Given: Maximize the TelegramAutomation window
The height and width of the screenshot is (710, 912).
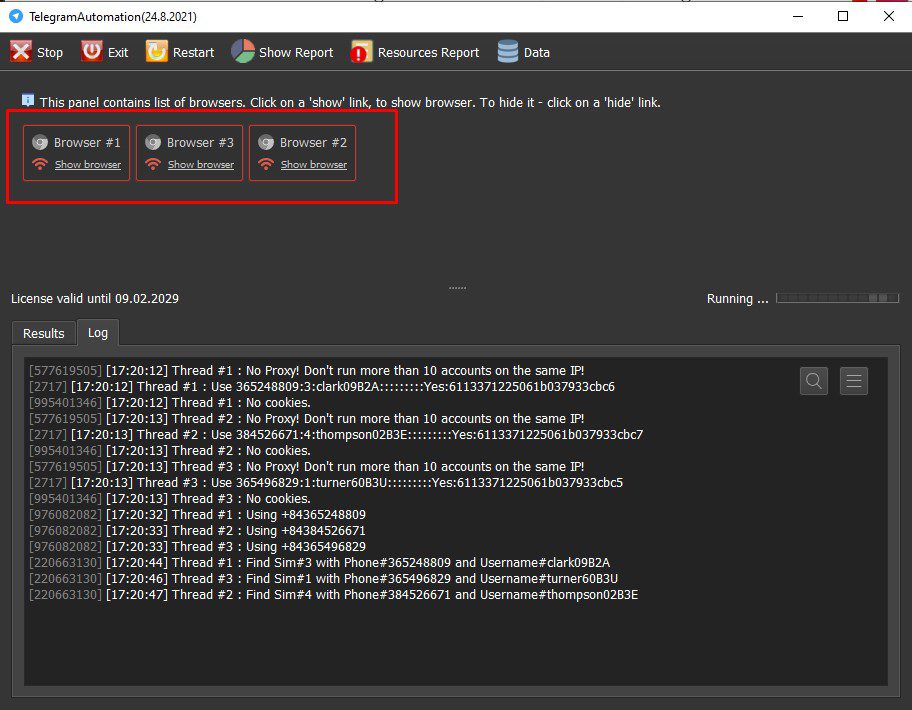Looking at the screenshot, I should pyautogui.click(x=843, y=16).
